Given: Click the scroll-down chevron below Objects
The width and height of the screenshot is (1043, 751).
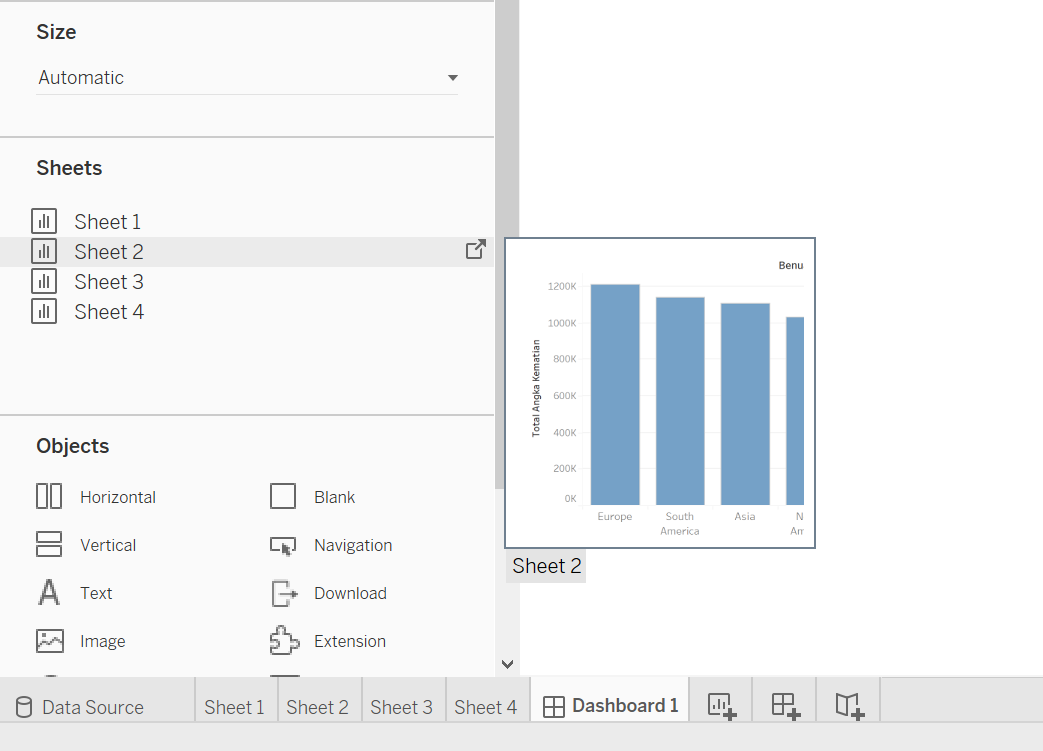Looking at the screenshot, I should pos(507,663).
